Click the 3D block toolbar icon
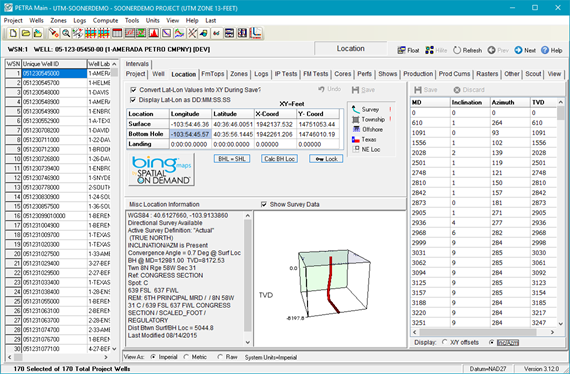 point(204,33)
